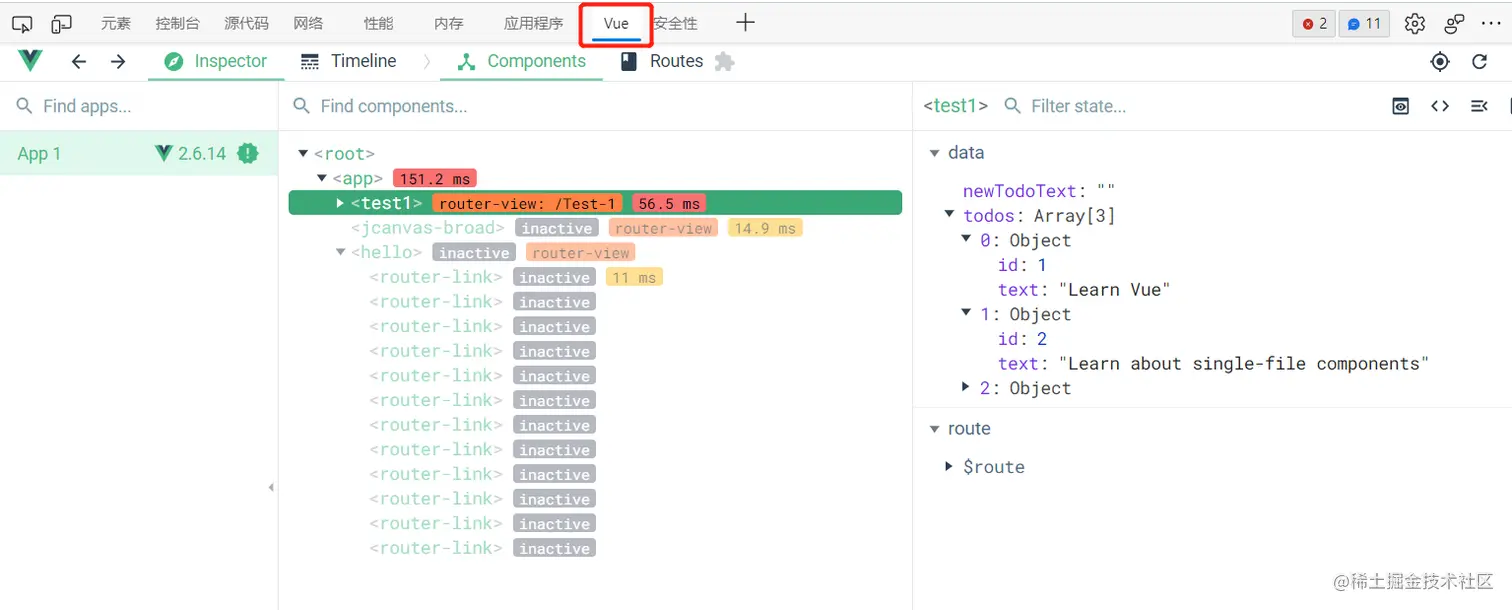Open the 11 messages counter
Viewport: 1512px width, 610px height.
(x=1364, y=24)
